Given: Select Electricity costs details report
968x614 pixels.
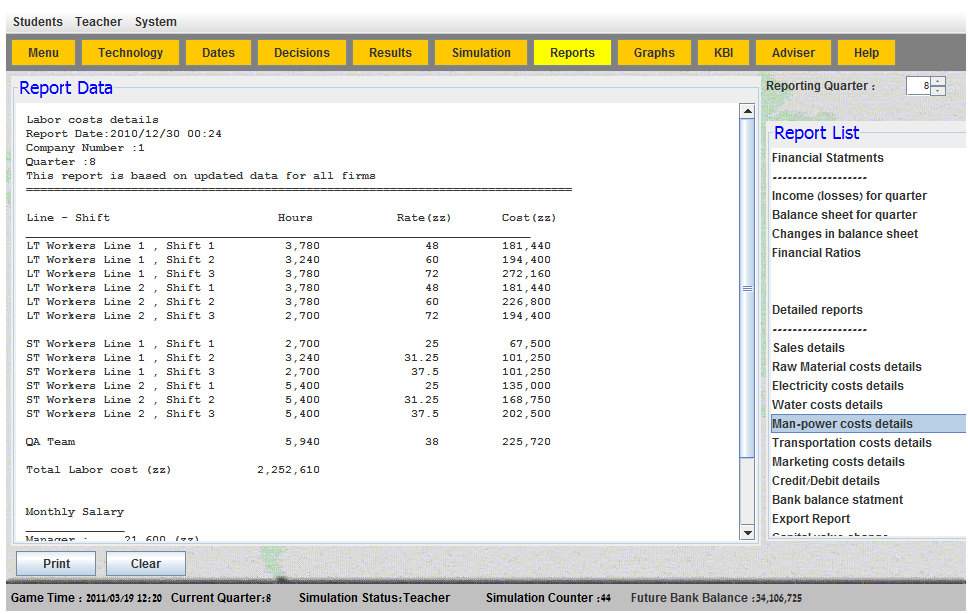Looking at the screenshot, I should [x=837, y=386].
